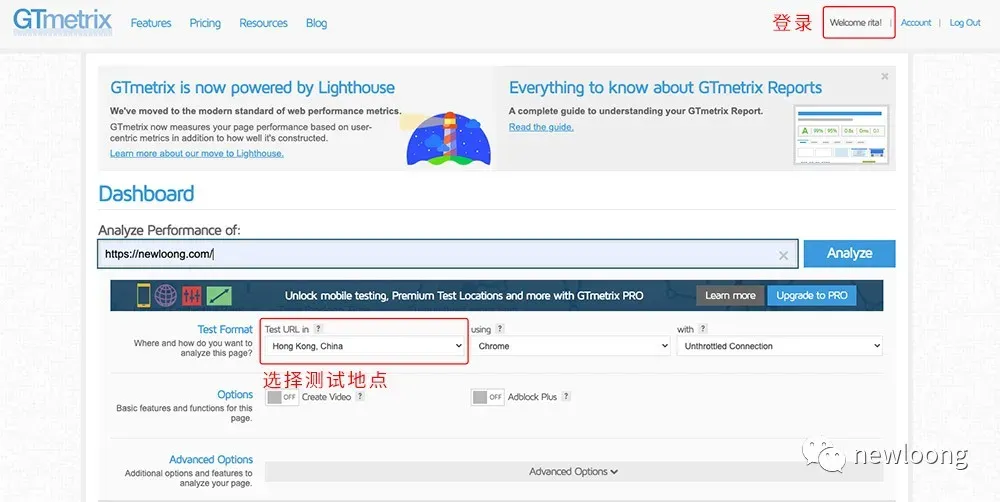Click the help icon beside Create Video
The image size is (1000, 502).
pyautogui.click(x=360, y=396)
